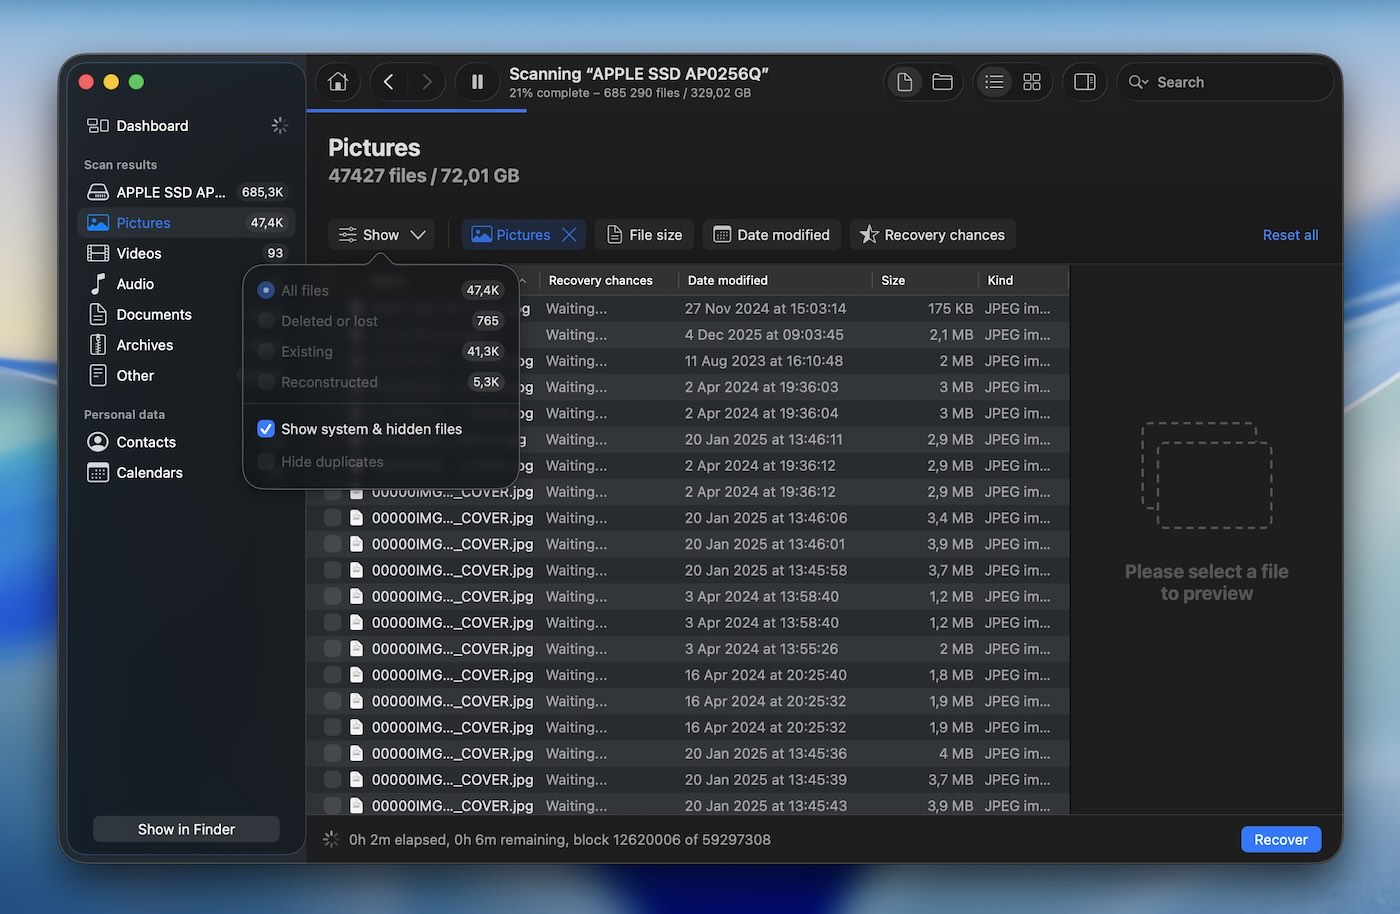Toggle the preview panel icon
Image resolution: width=1400 pixels, height=914 pixels.
pos(1084,81)
